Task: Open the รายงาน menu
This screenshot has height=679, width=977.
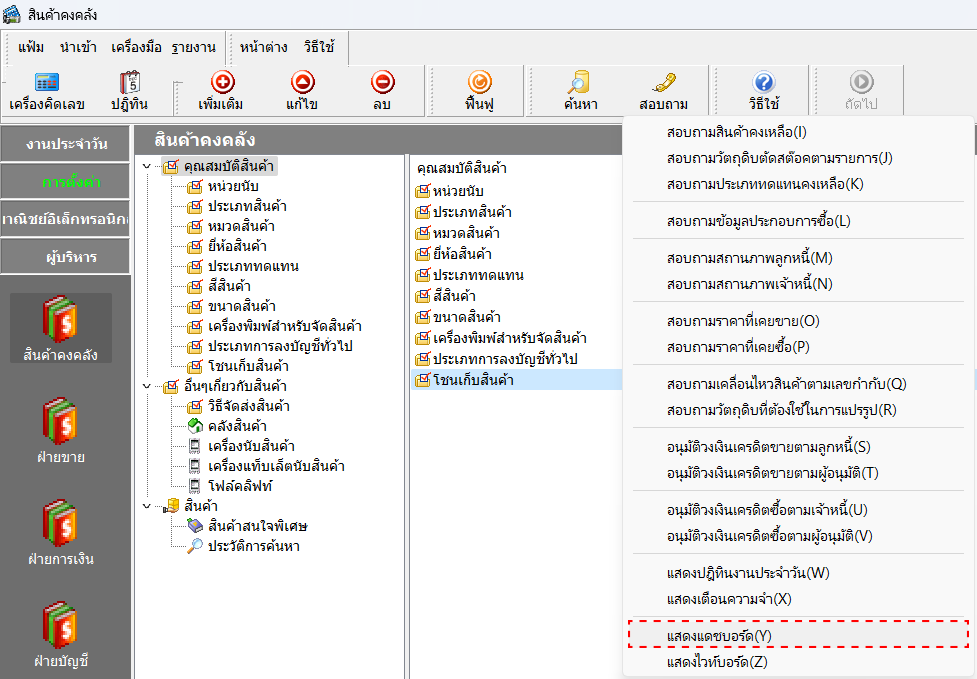Action: (194, 47)
